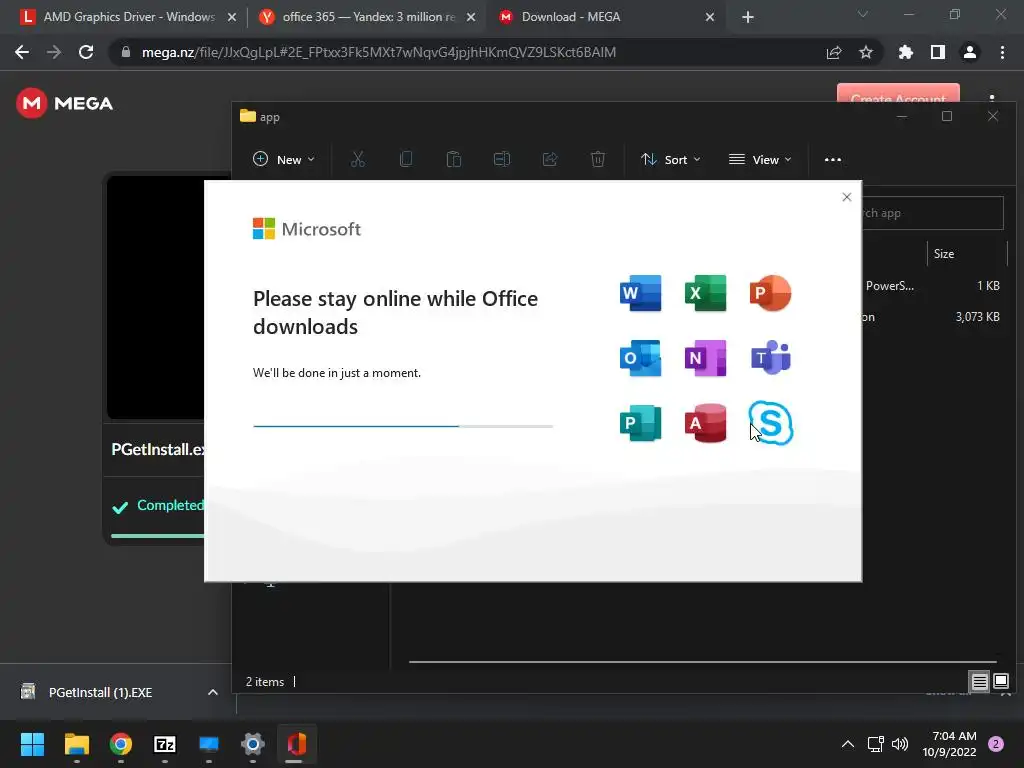Open the volume control in tray
1024x768 pixels.
pos(900,744)
